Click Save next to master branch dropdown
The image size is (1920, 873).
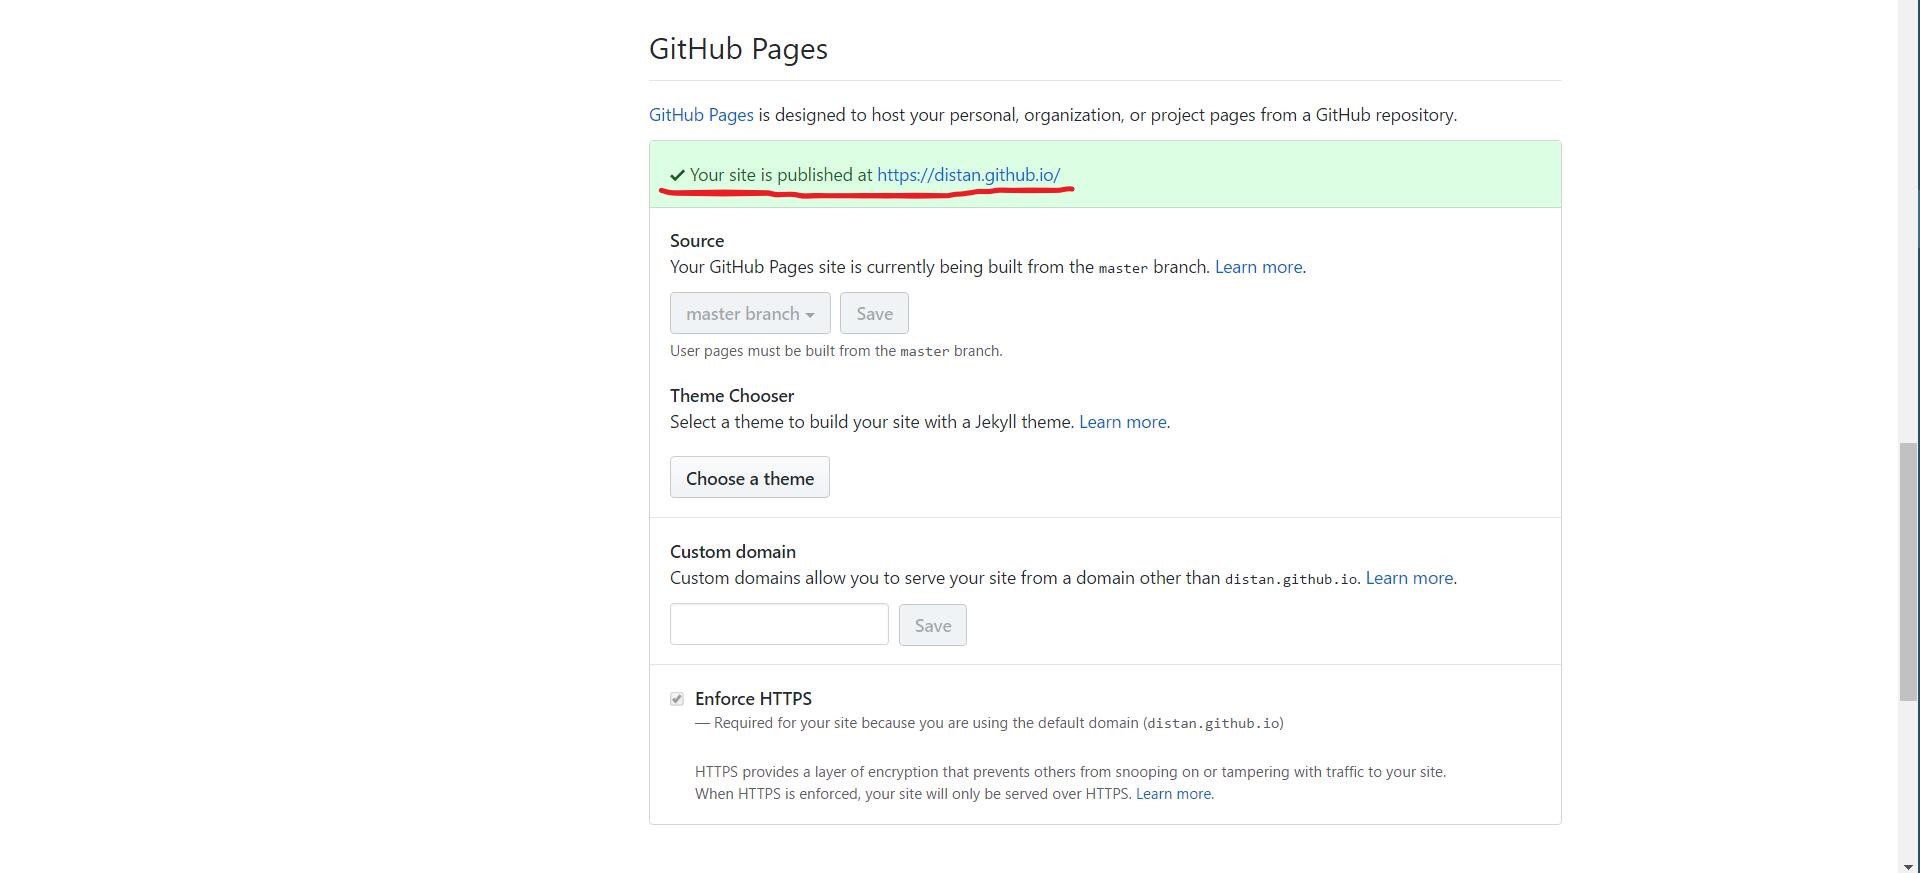[874, 313]
